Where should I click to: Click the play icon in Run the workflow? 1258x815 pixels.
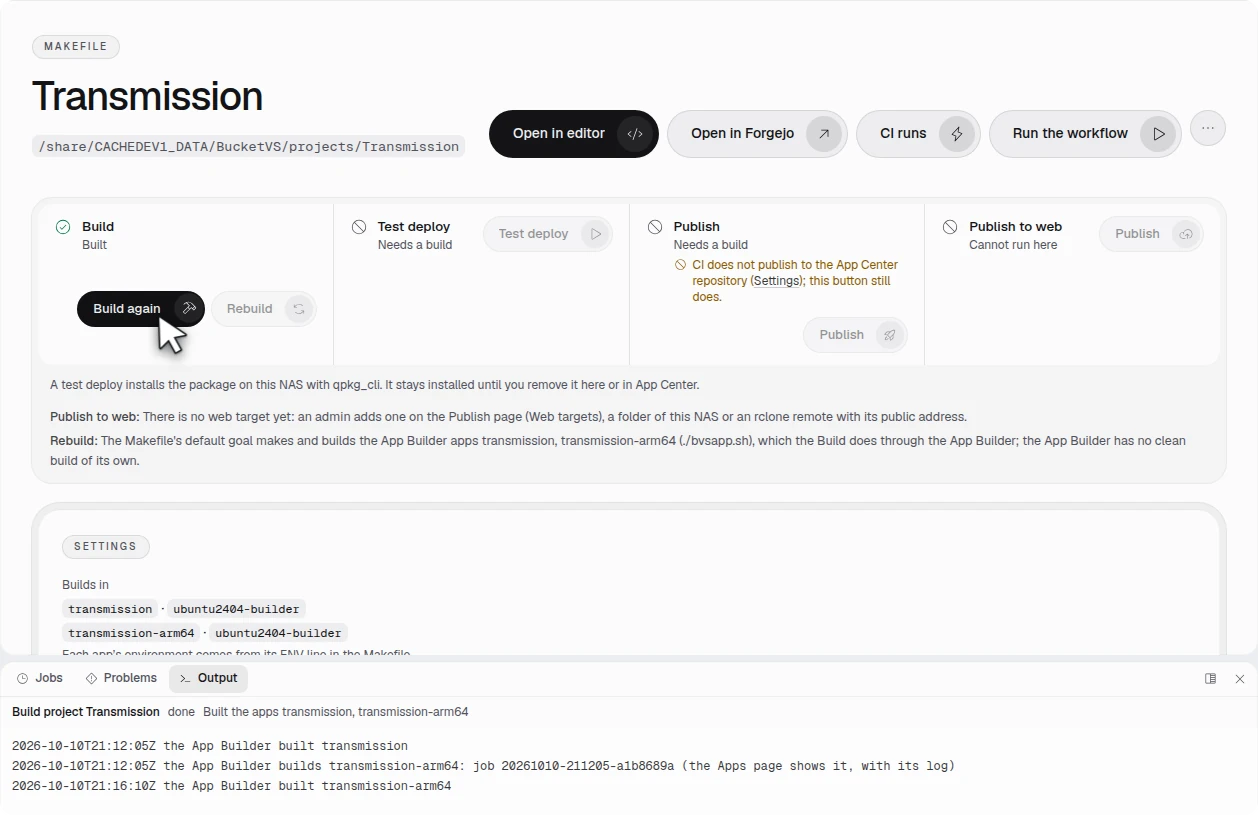point(1157,134)
